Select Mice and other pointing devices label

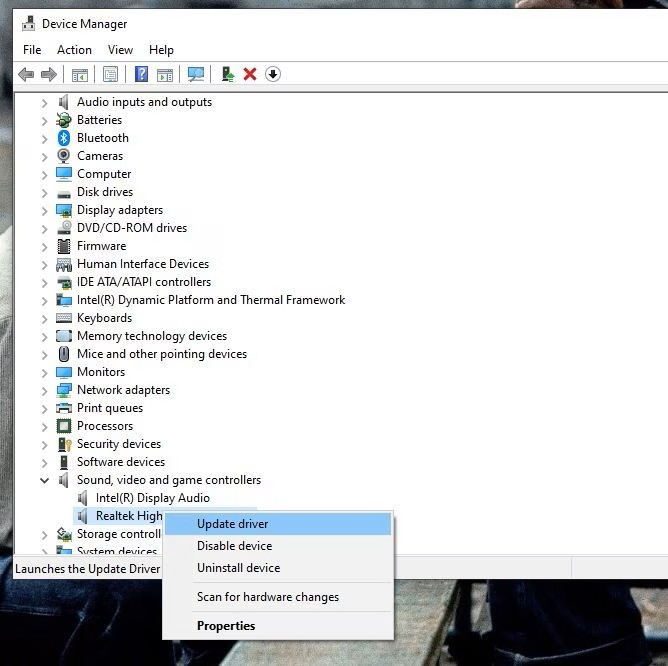click(x=162, y=354)
